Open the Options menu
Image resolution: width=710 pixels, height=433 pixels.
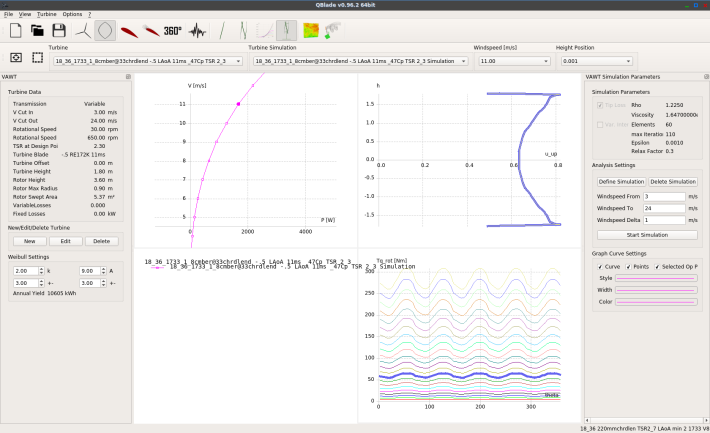72,14
